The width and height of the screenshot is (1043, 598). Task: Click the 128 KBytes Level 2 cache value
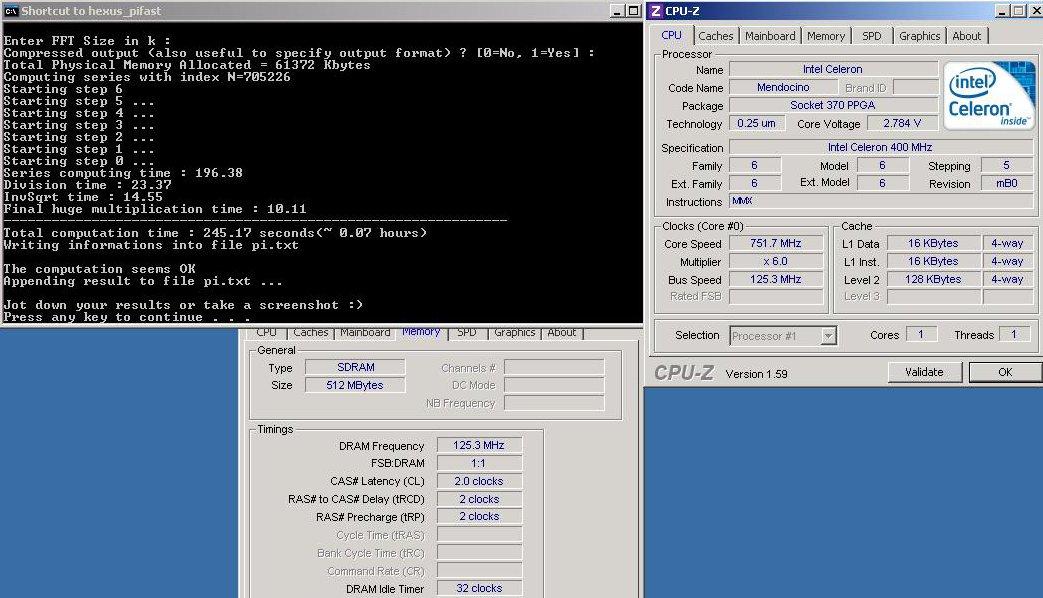click(933, 279)
